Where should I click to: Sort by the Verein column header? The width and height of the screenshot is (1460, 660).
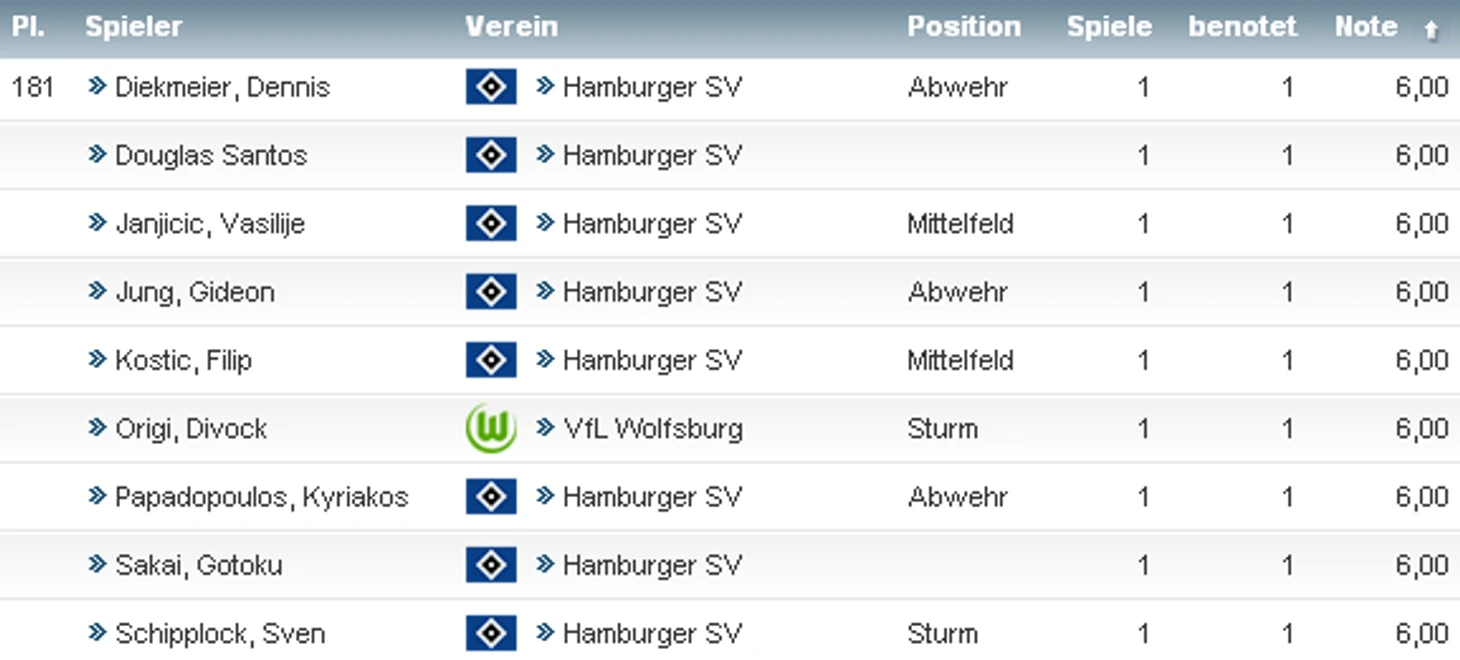[511, 27]
